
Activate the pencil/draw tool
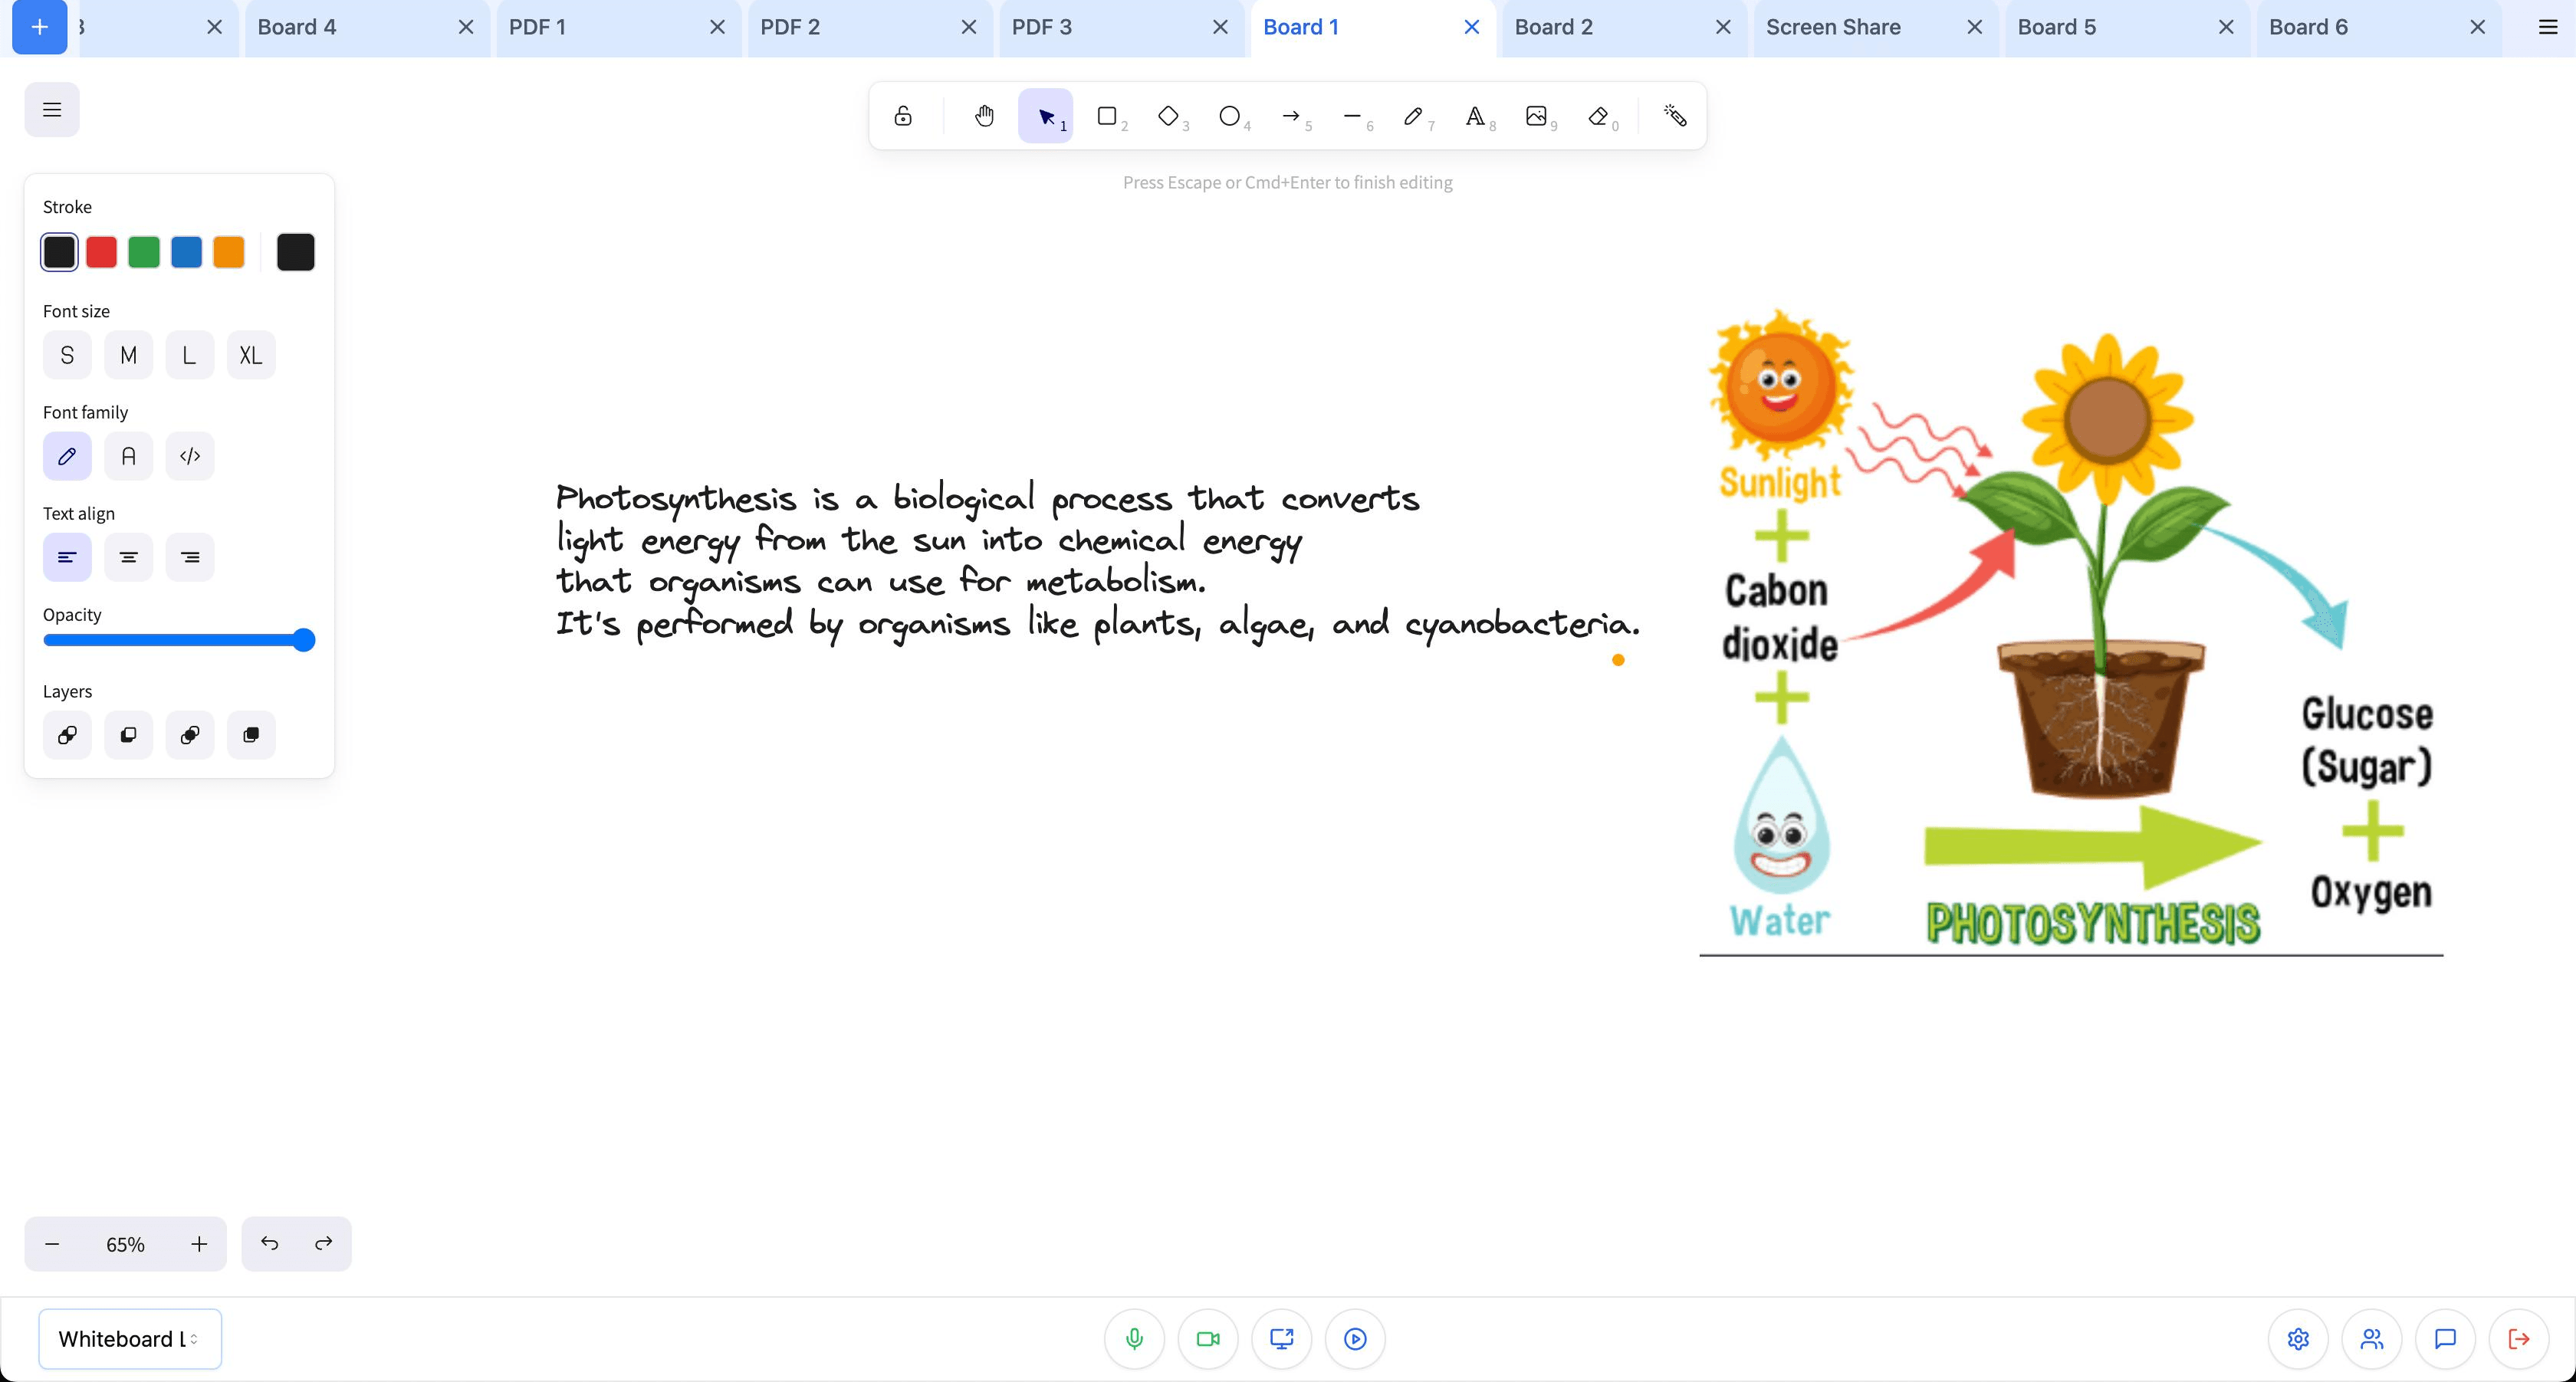tap(1412, 116)
